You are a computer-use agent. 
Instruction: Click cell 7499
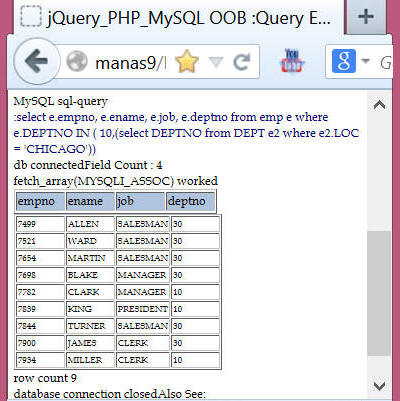[40, 224]
